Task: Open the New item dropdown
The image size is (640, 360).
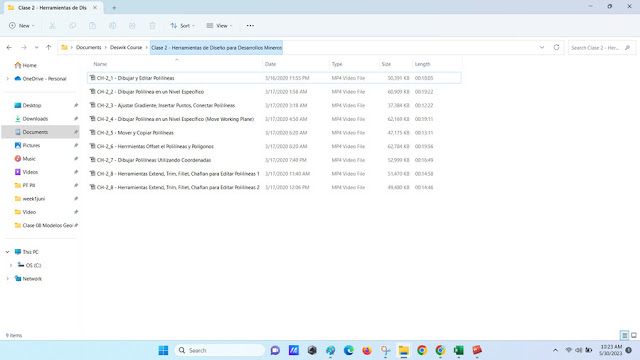Action: 22,26
